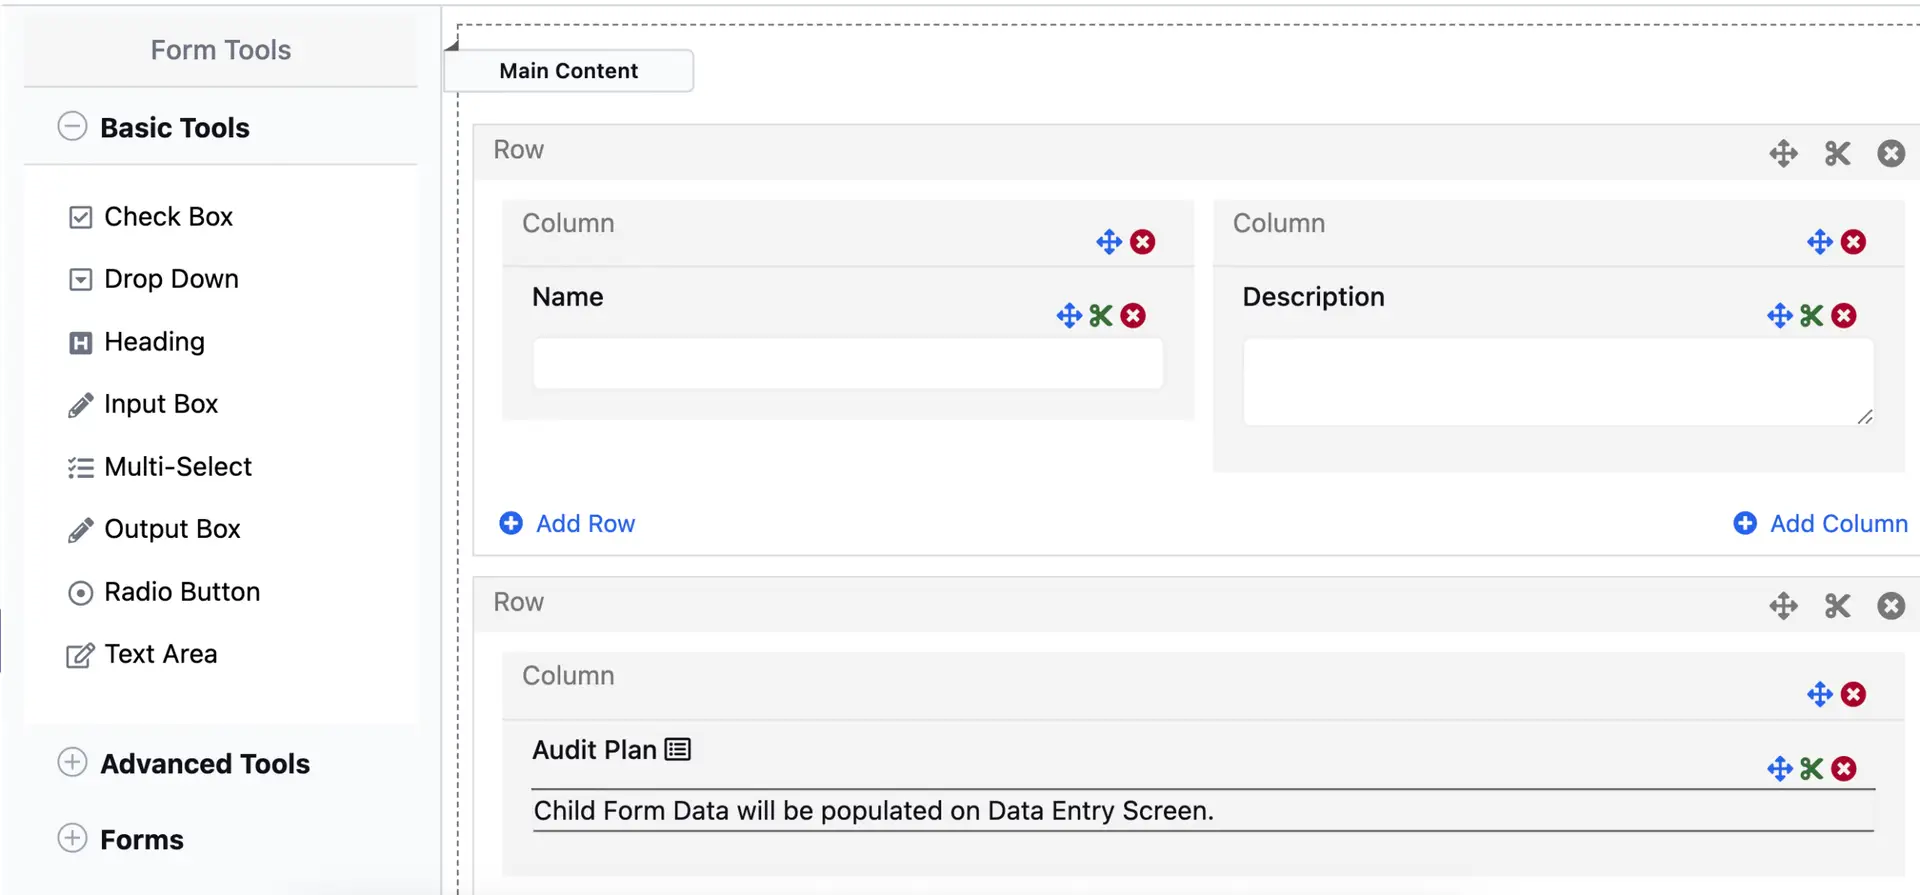This screenshot has width=1920, height=895.
Task: Expand the Advanced Tools section
Action: pyautogui.click(x=73, y=763)
